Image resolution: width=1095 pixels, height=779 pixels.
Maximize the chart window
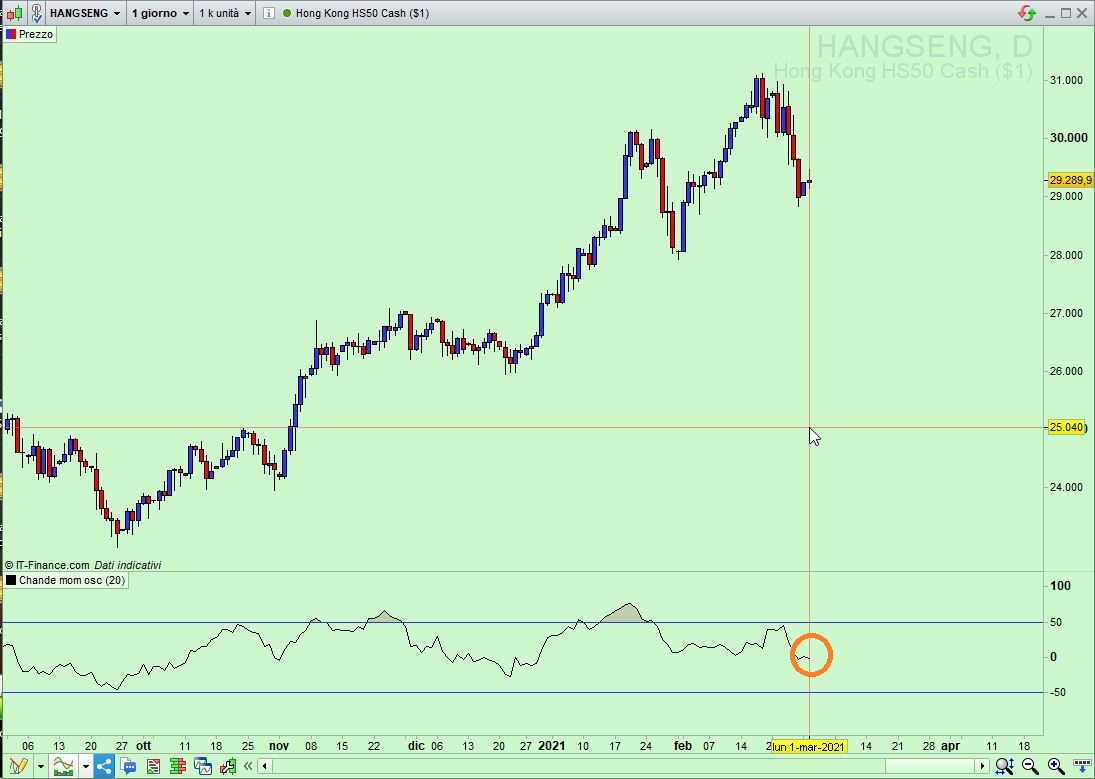1066,13
